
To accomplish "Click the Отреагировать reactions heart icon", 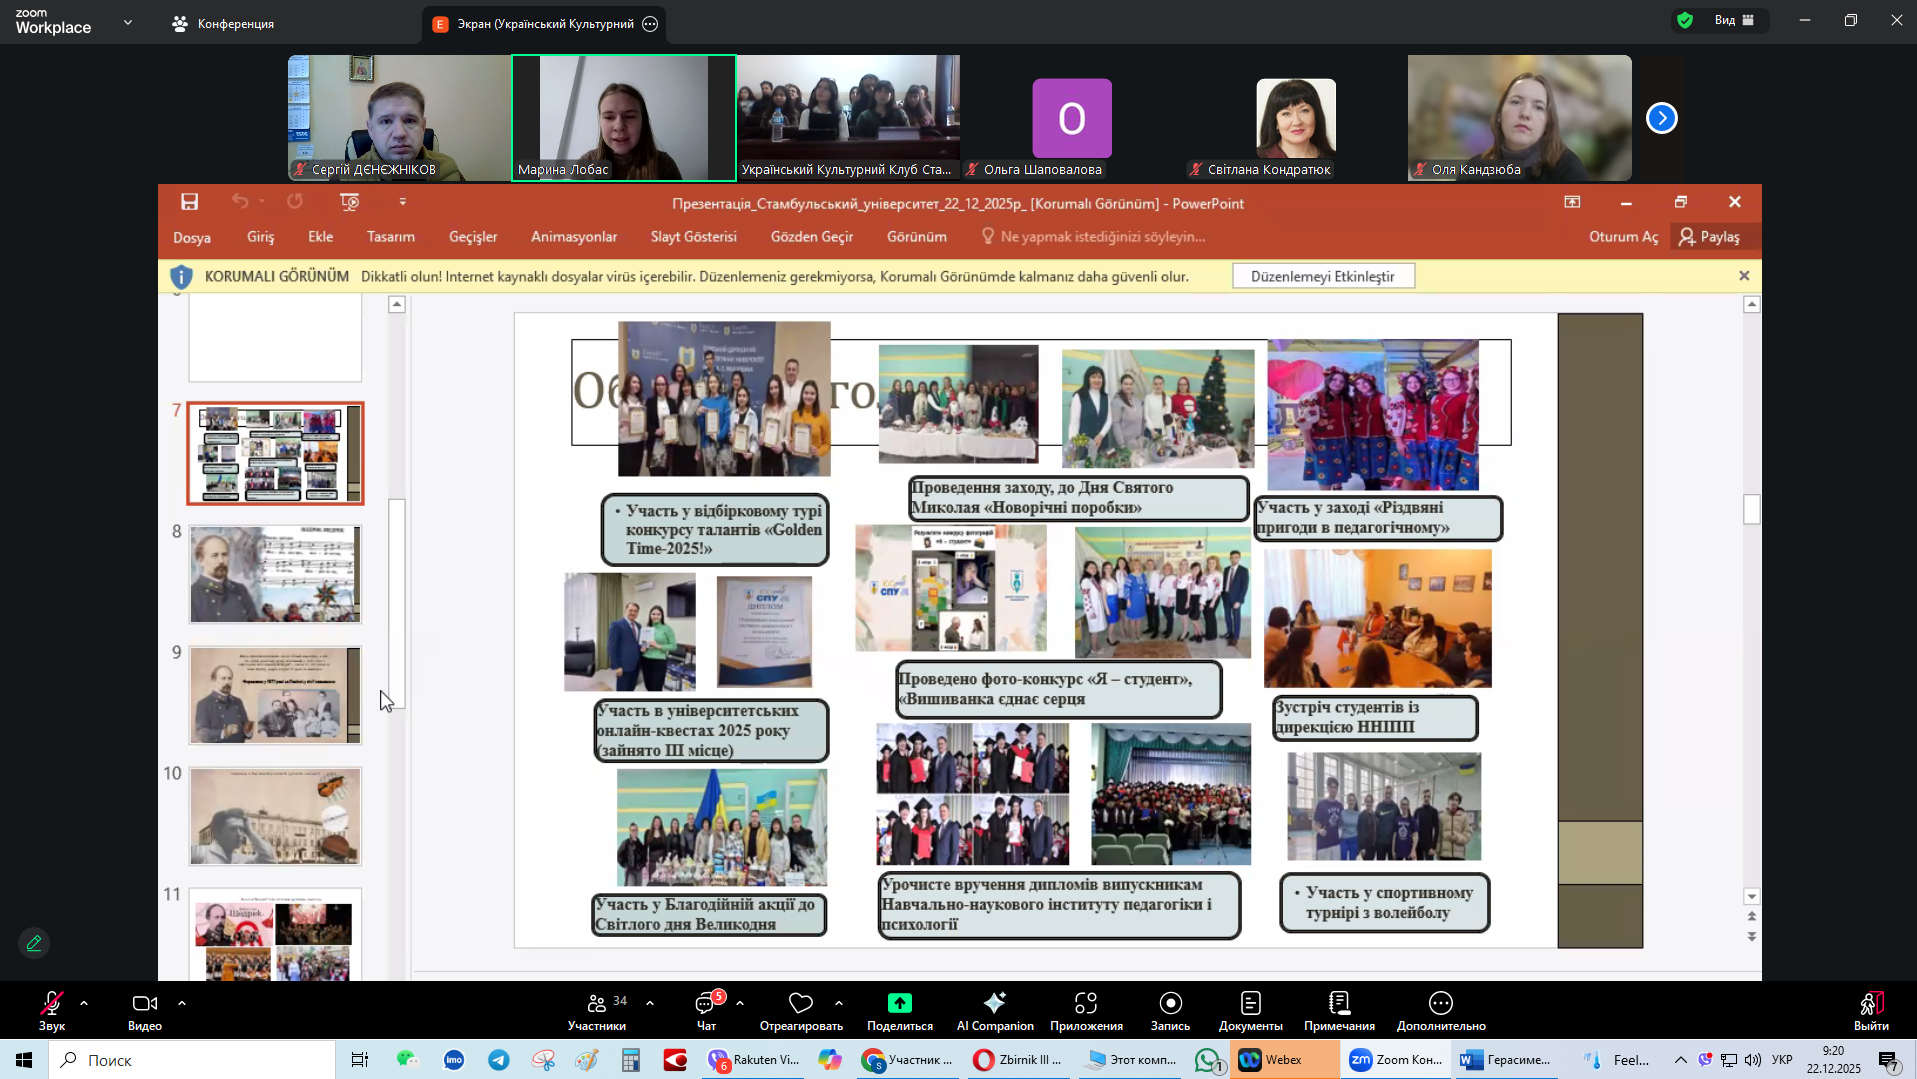I will [x=801, y=1004].
